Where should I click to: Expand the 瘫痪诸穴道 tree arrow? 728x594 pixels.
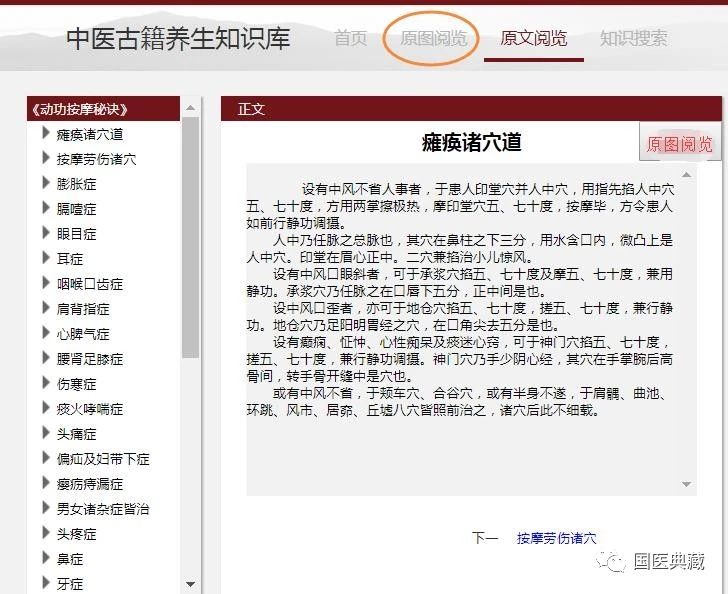pyautogui.click(x=46, y=133)
